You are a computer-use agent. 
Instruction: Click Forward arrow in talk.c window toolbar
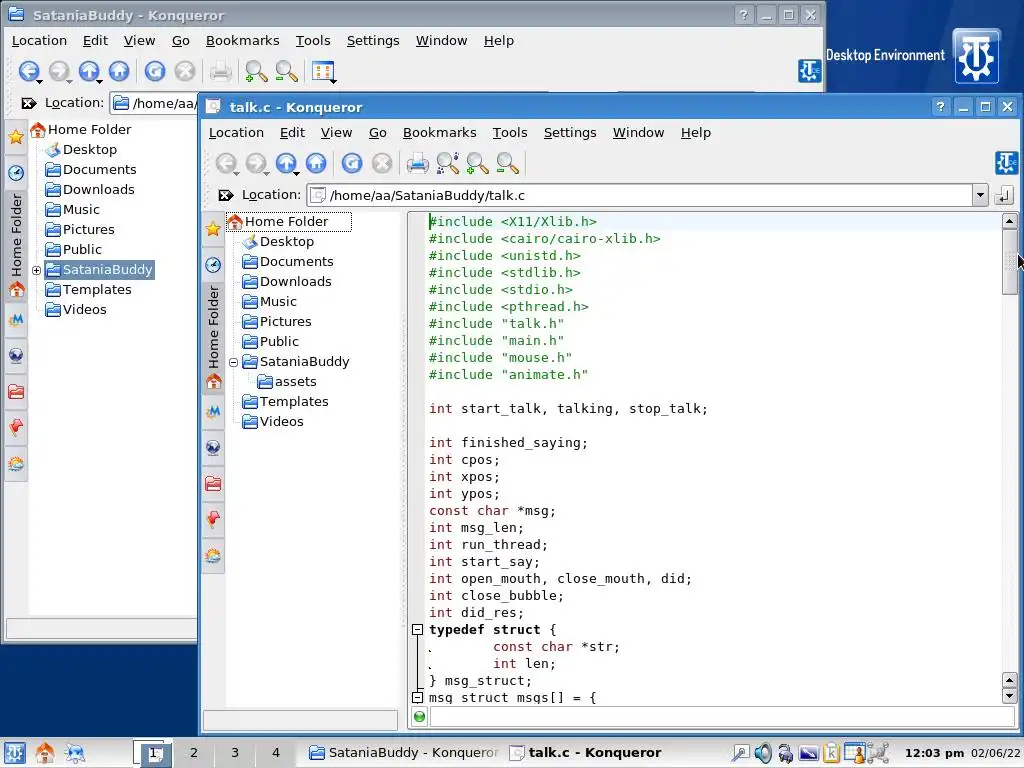[x=256, y=163]
